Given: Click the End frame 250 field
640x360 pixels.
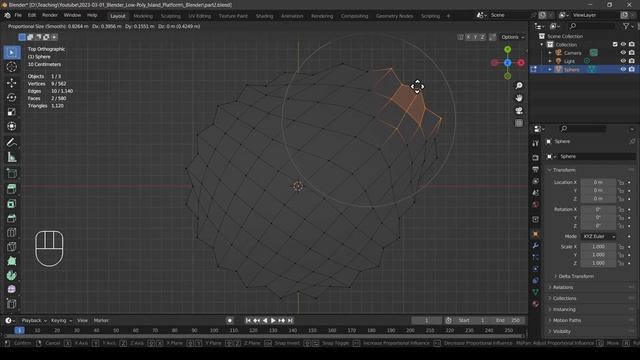Looking at the screenshot, I should 508,320.
